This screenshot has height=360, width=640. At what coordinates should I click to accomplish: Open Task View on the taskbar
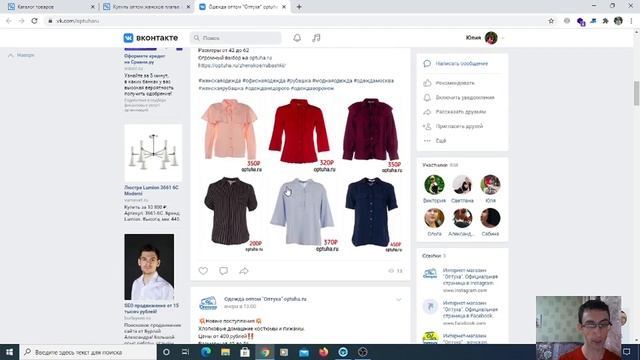coord(185,352)
